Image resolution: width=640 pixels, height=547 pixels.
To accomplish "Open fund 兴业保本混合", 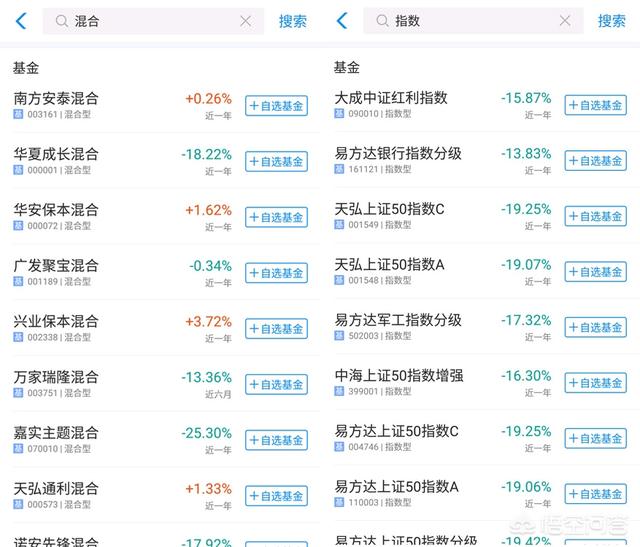I will (x=56, y=322).
